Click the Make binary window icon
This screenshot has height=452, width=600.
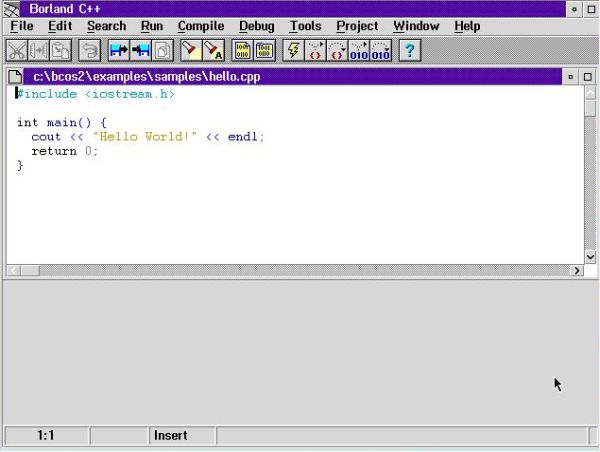click(264, 51)
